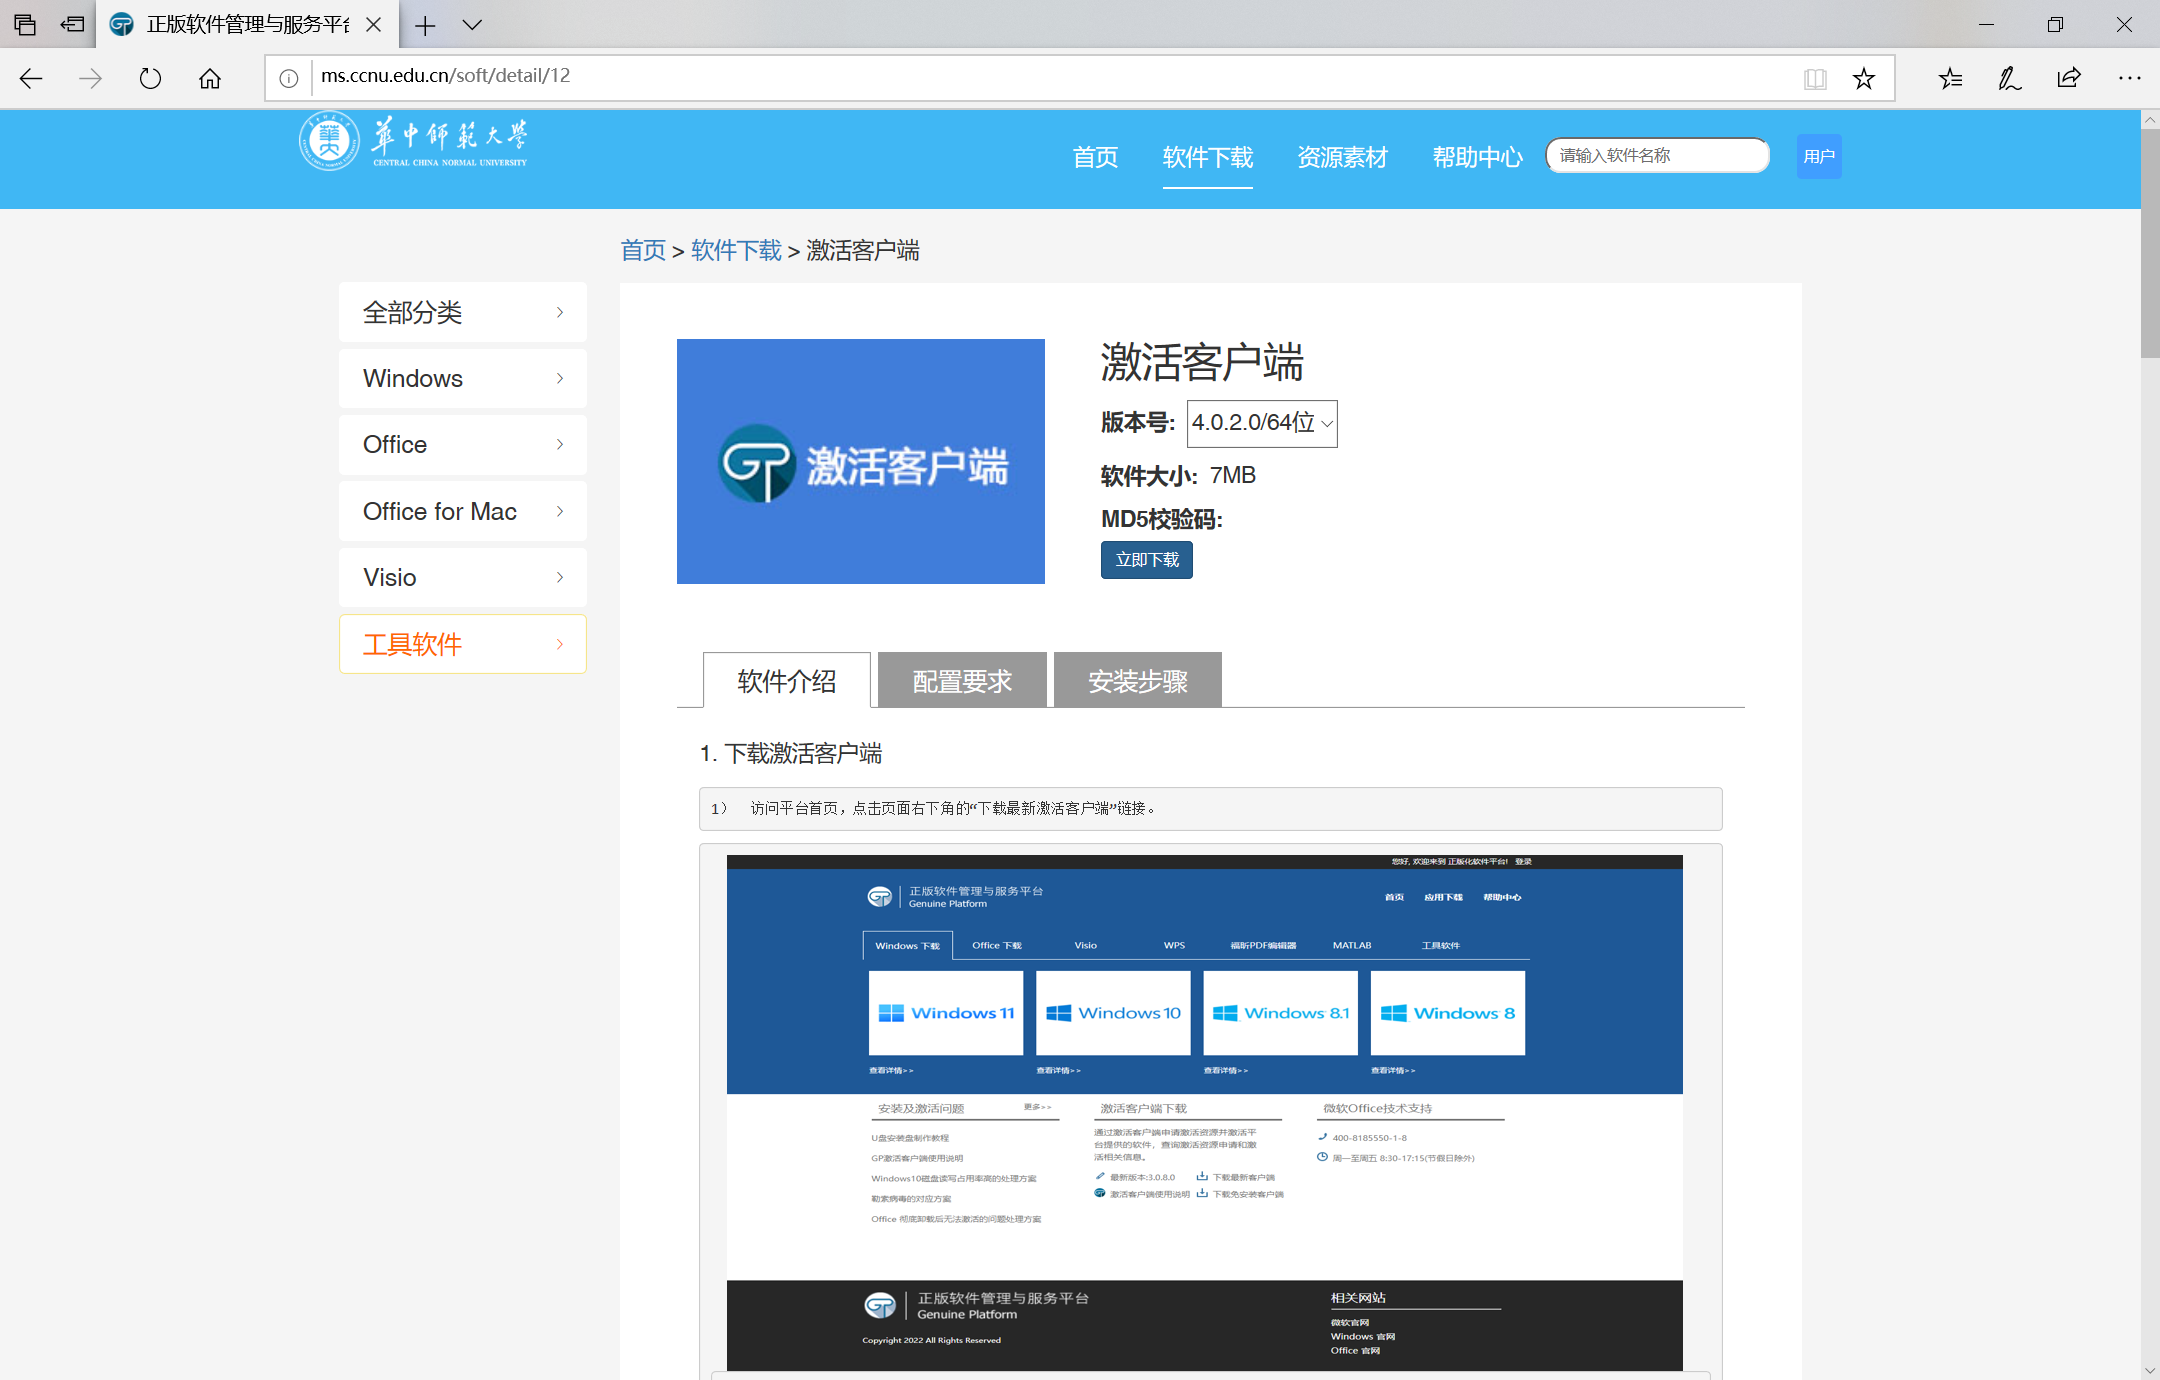Image resolution: width=2160 pixels, height=1380 pixels.
Task: Add page to favorites star icon
Action: tap(1863, 79)
